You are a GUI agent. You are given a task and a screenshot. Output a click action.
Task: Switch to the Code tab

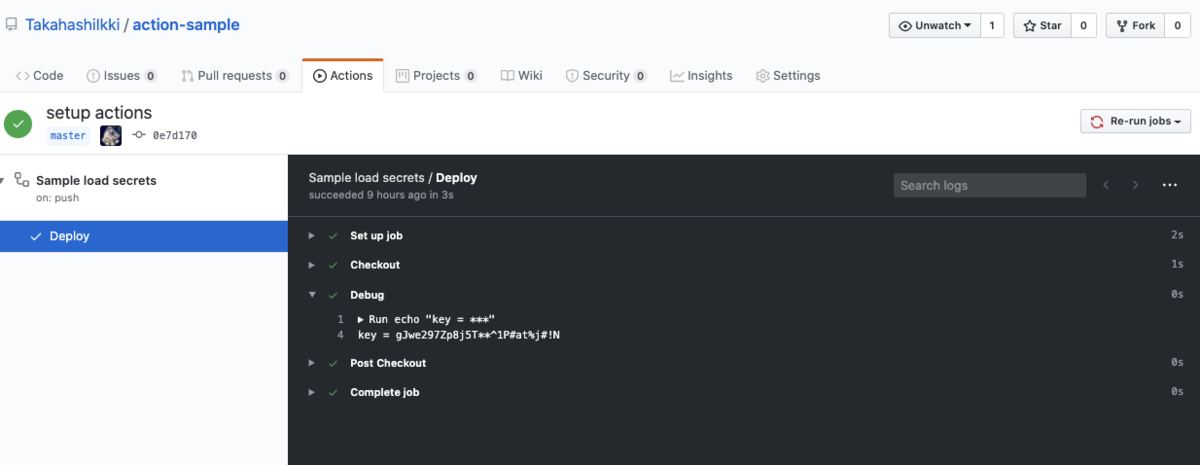[x=40, y=75]
